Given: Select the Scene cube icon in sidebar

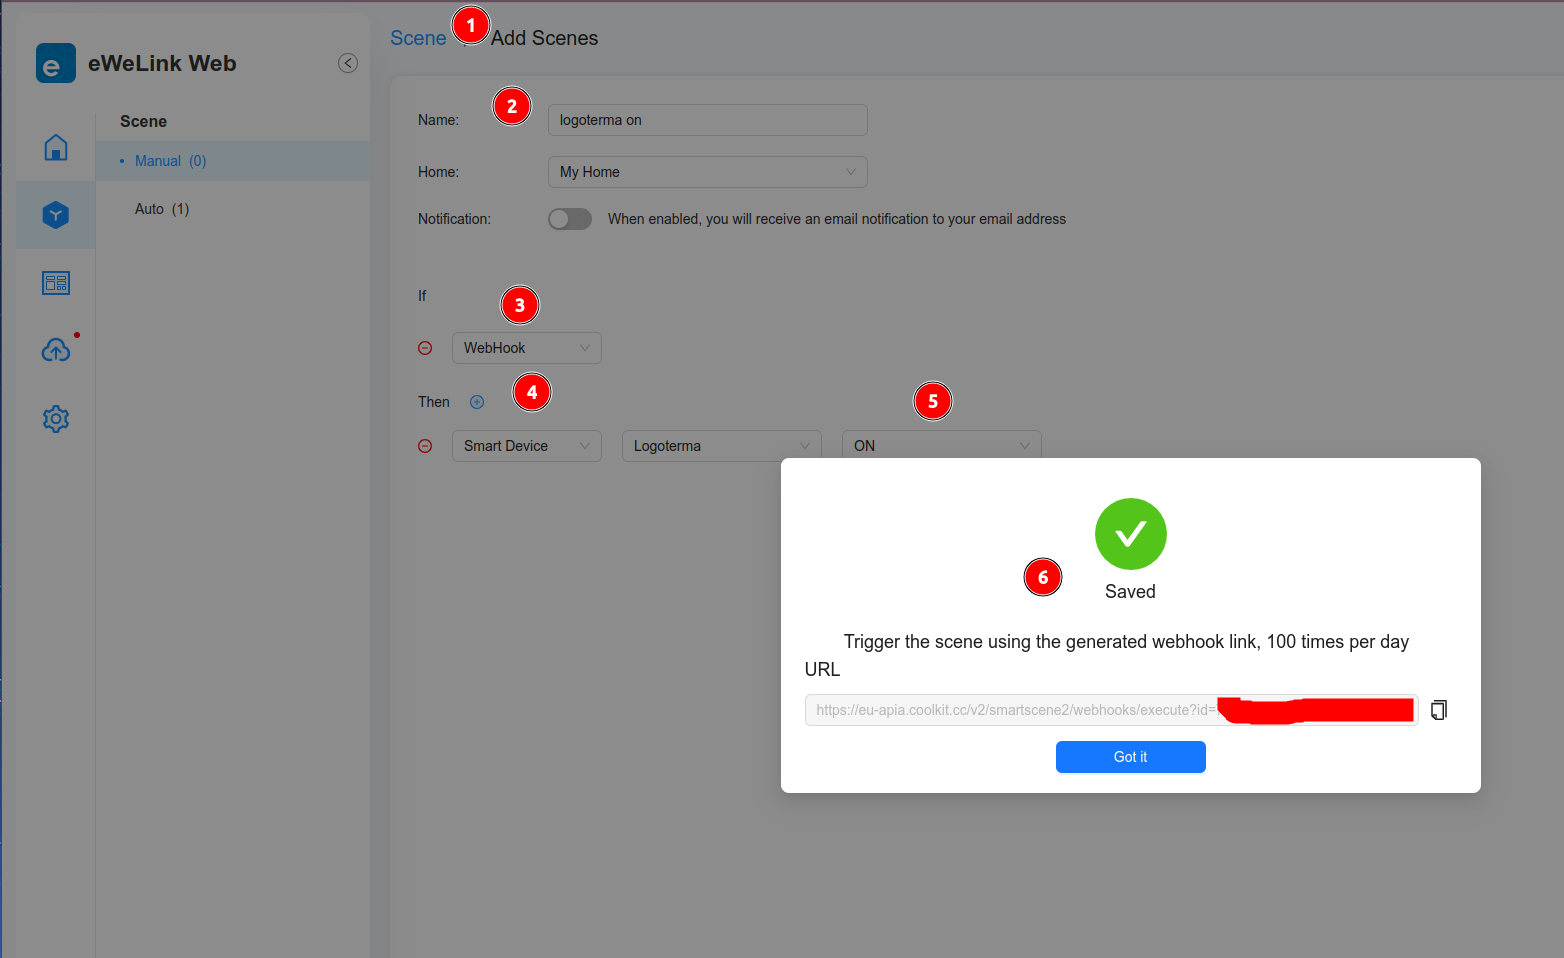Looking at the screenshot, I should [56, 215].
